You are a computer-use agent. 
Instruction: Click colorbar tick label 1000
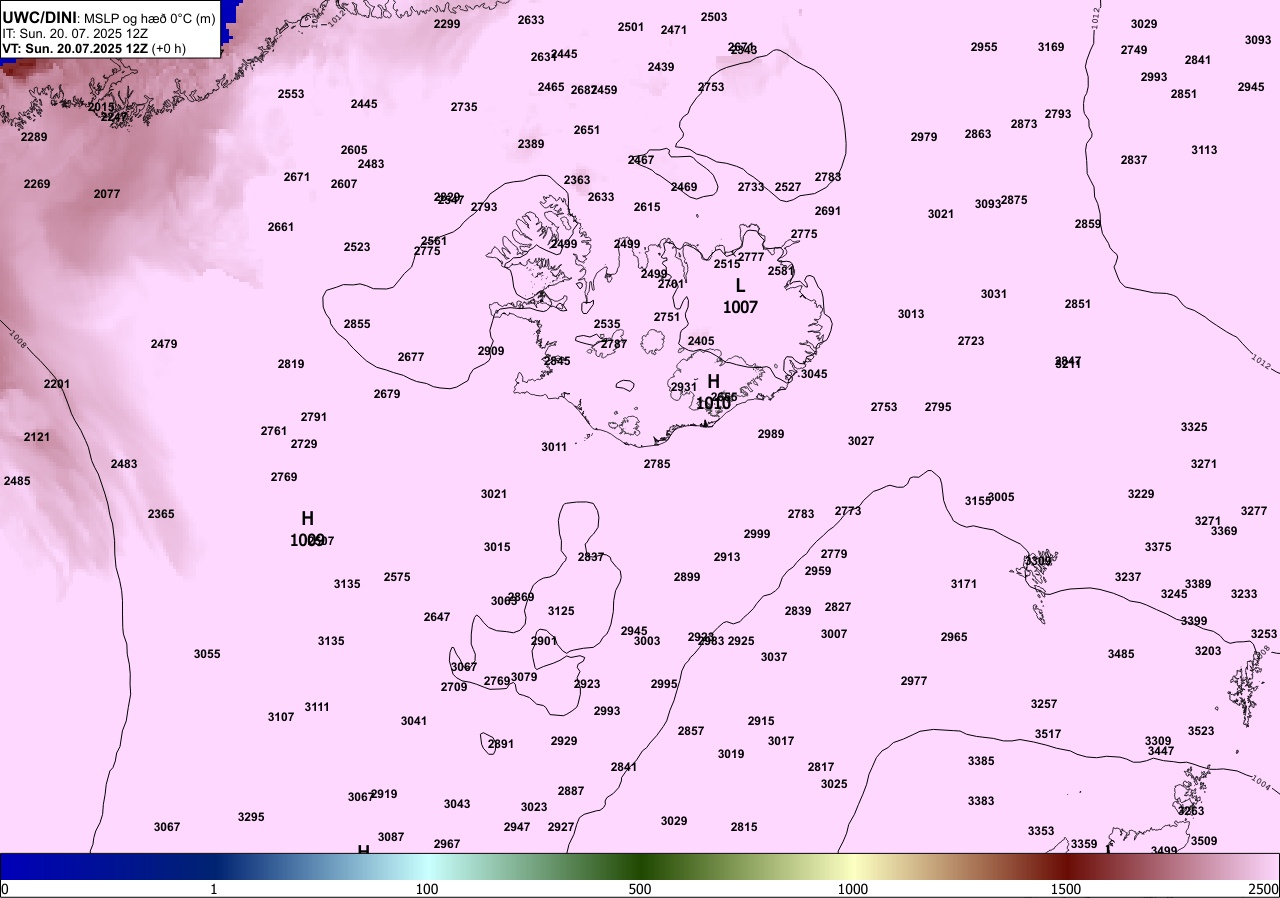point(853,889)
